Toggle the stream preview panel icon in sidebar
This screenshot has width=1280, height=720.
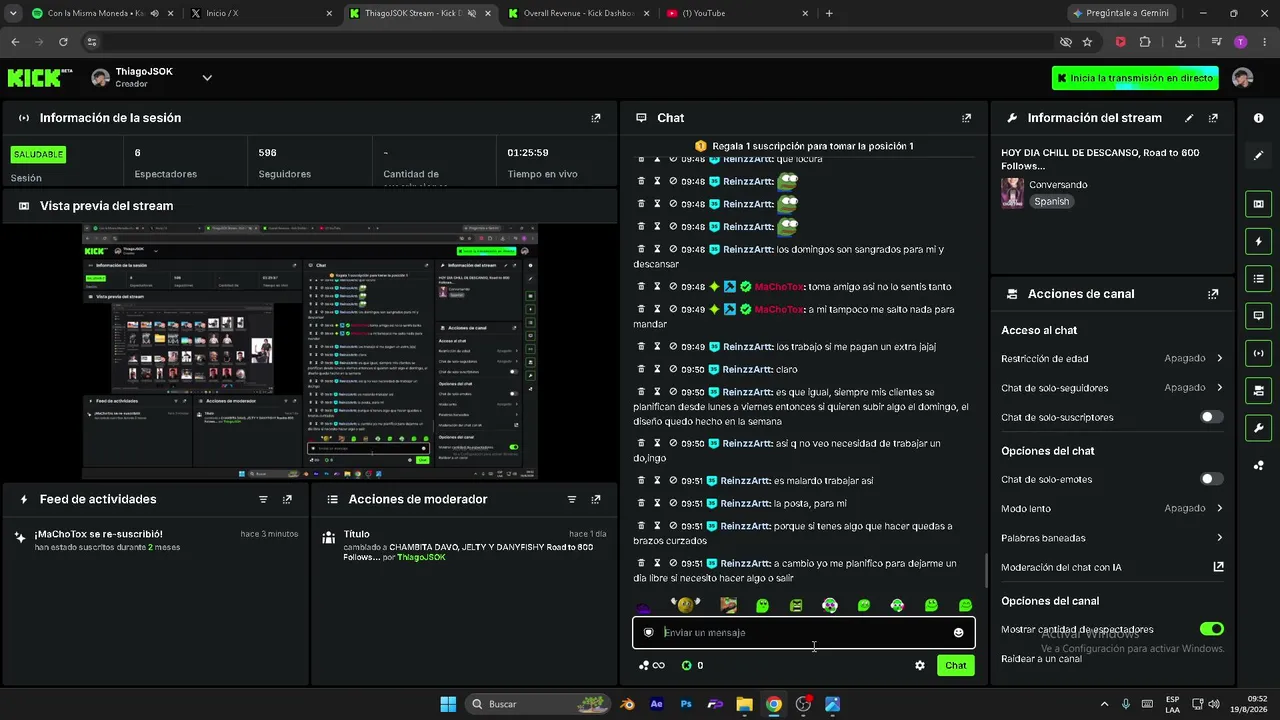(x=1258, y=204)
